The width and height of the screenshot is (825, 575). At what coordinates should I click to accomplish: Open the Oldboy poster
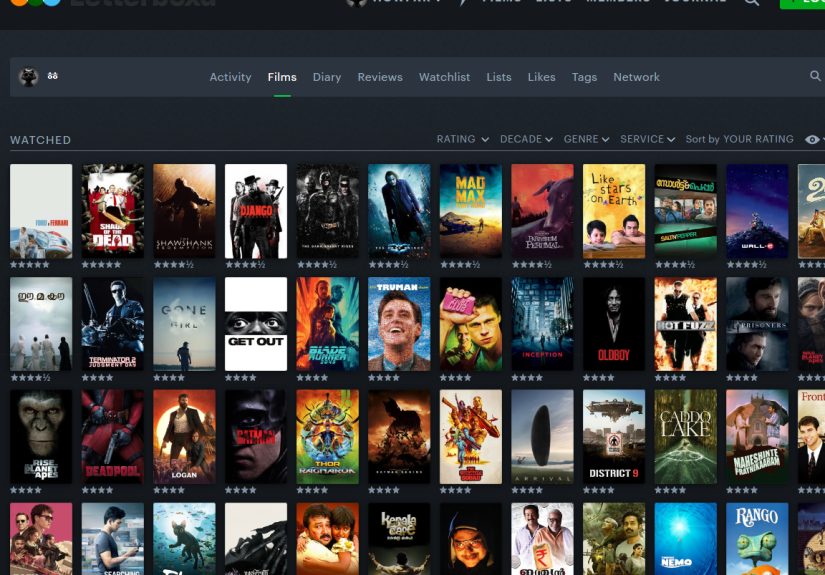(x=613, y=324)
